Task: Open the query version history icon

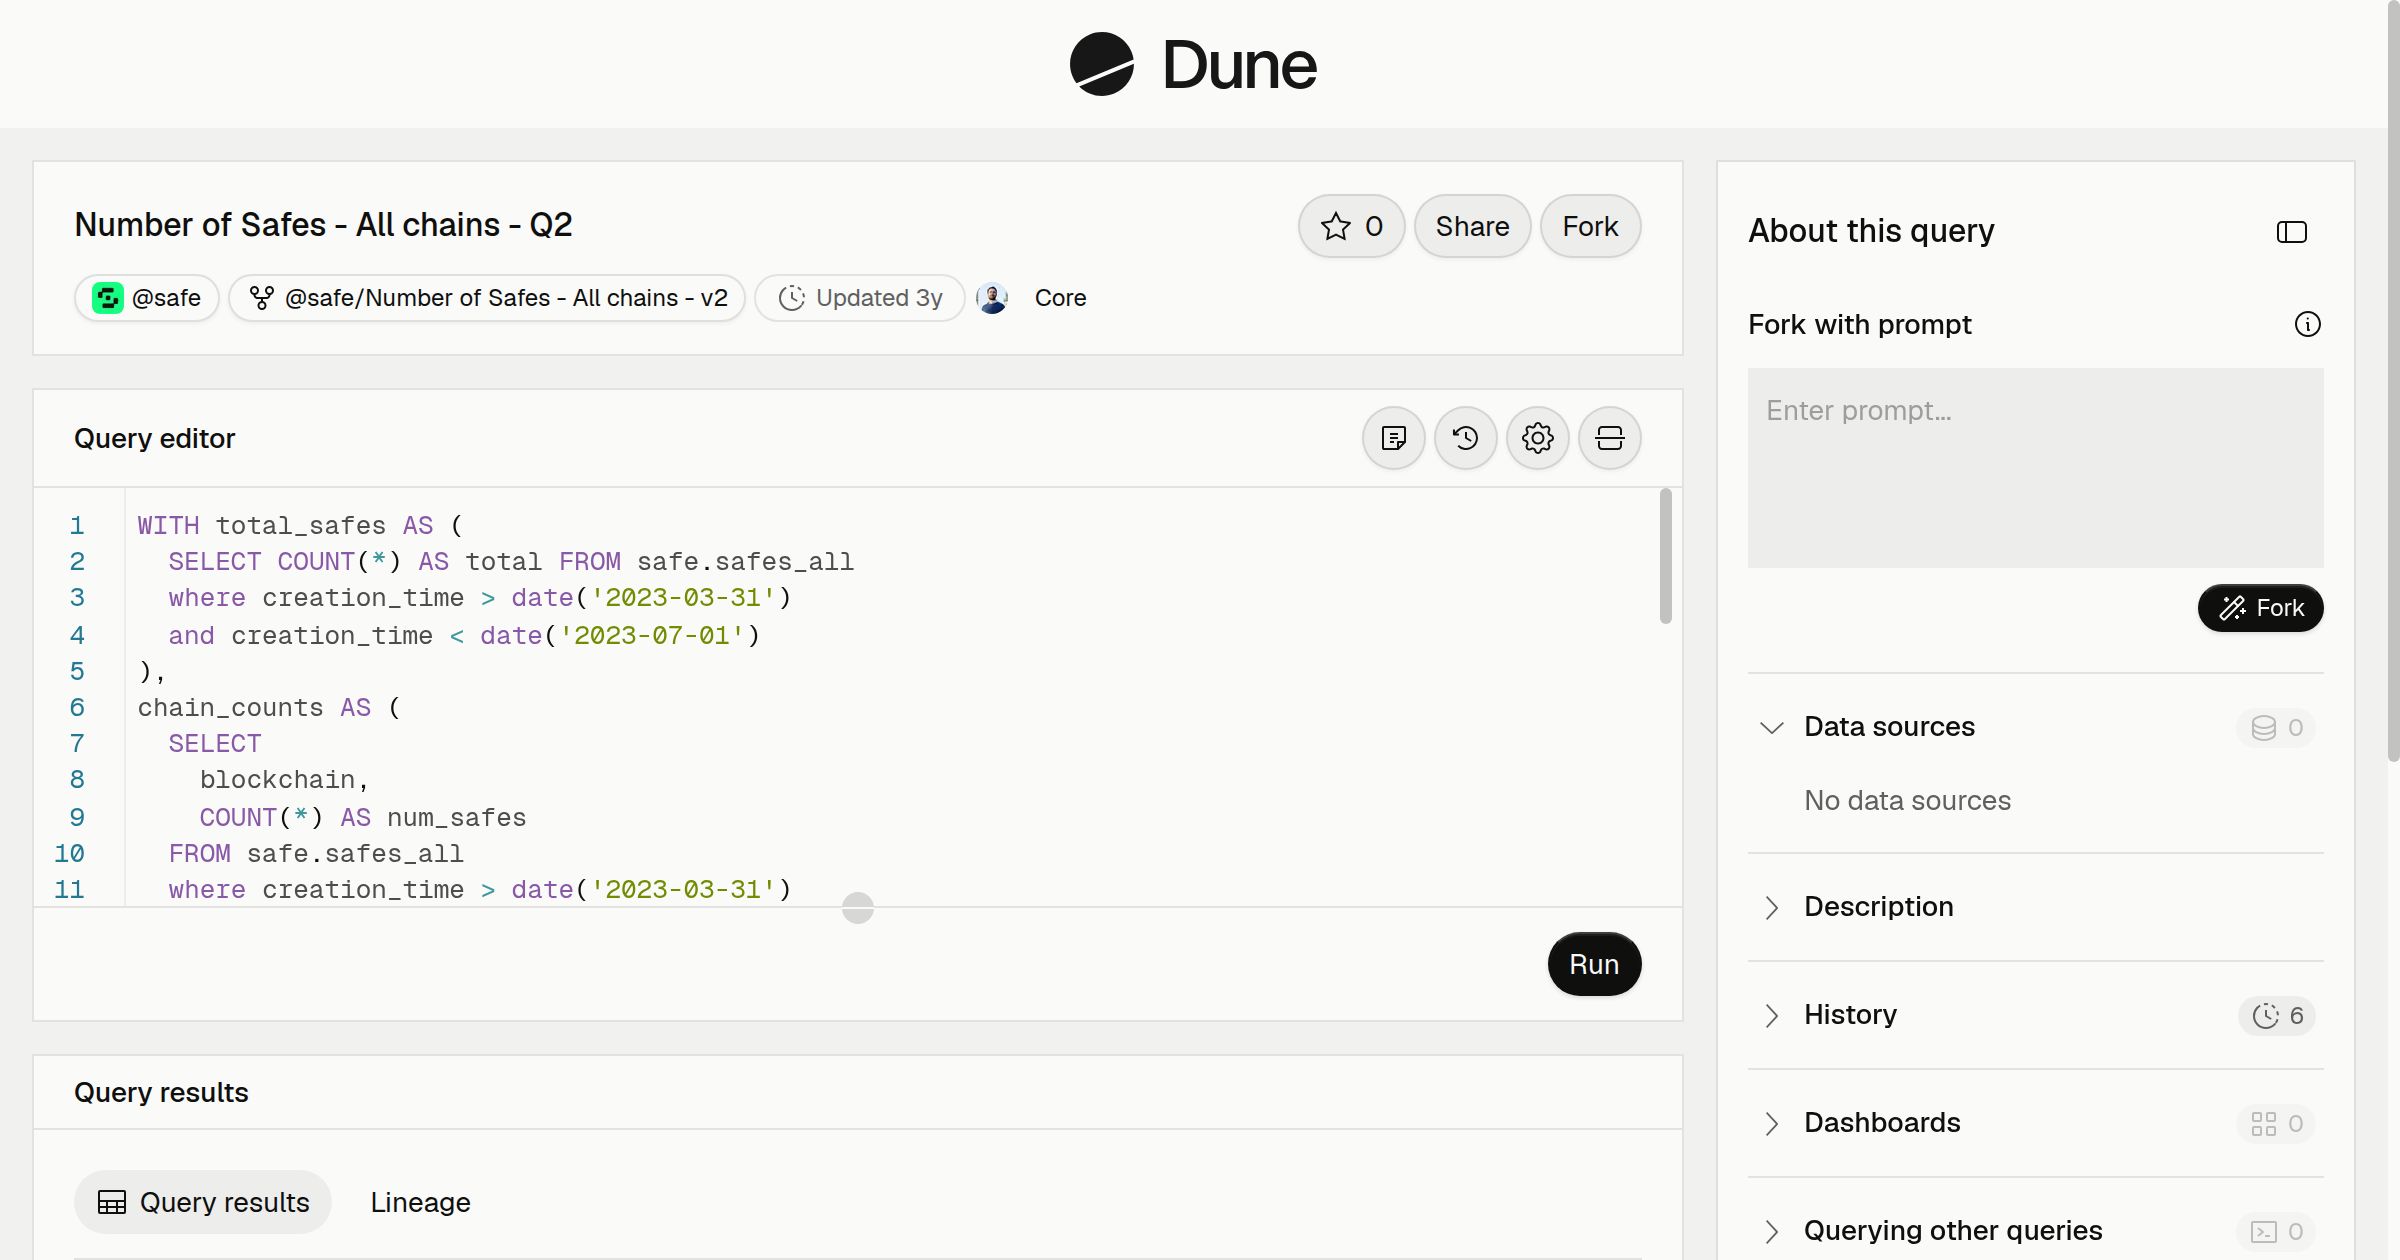Action: [1465, 438]
